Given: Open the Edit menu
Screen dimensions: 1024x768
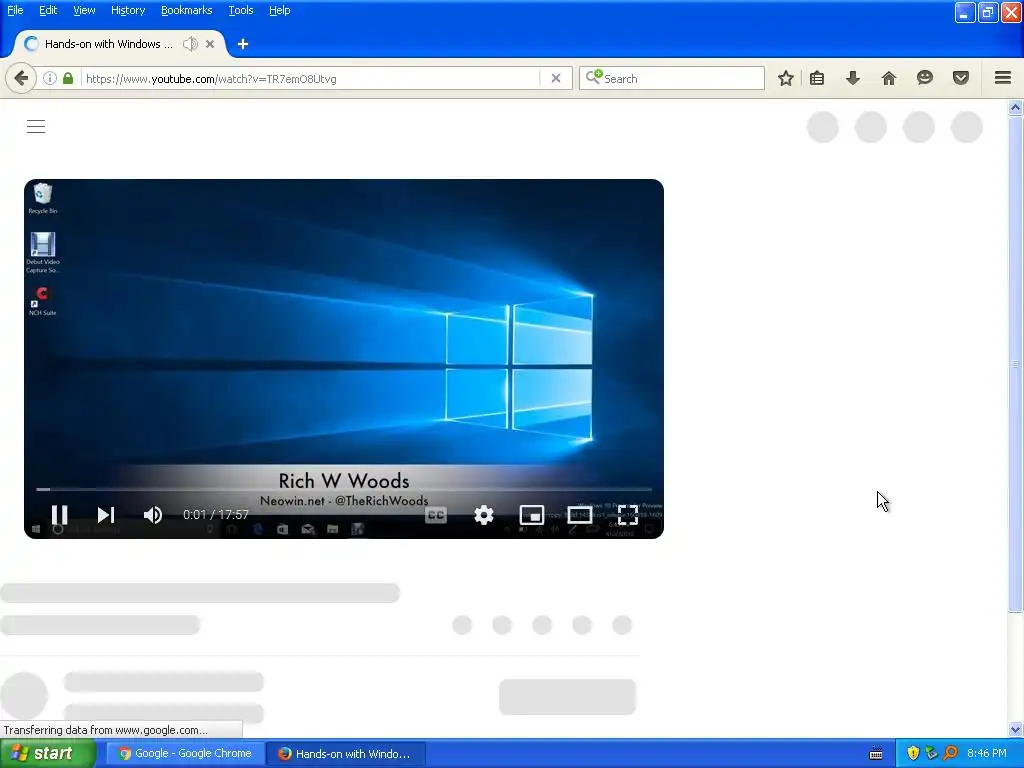Looking at the screenshot, I should [48, 10].
